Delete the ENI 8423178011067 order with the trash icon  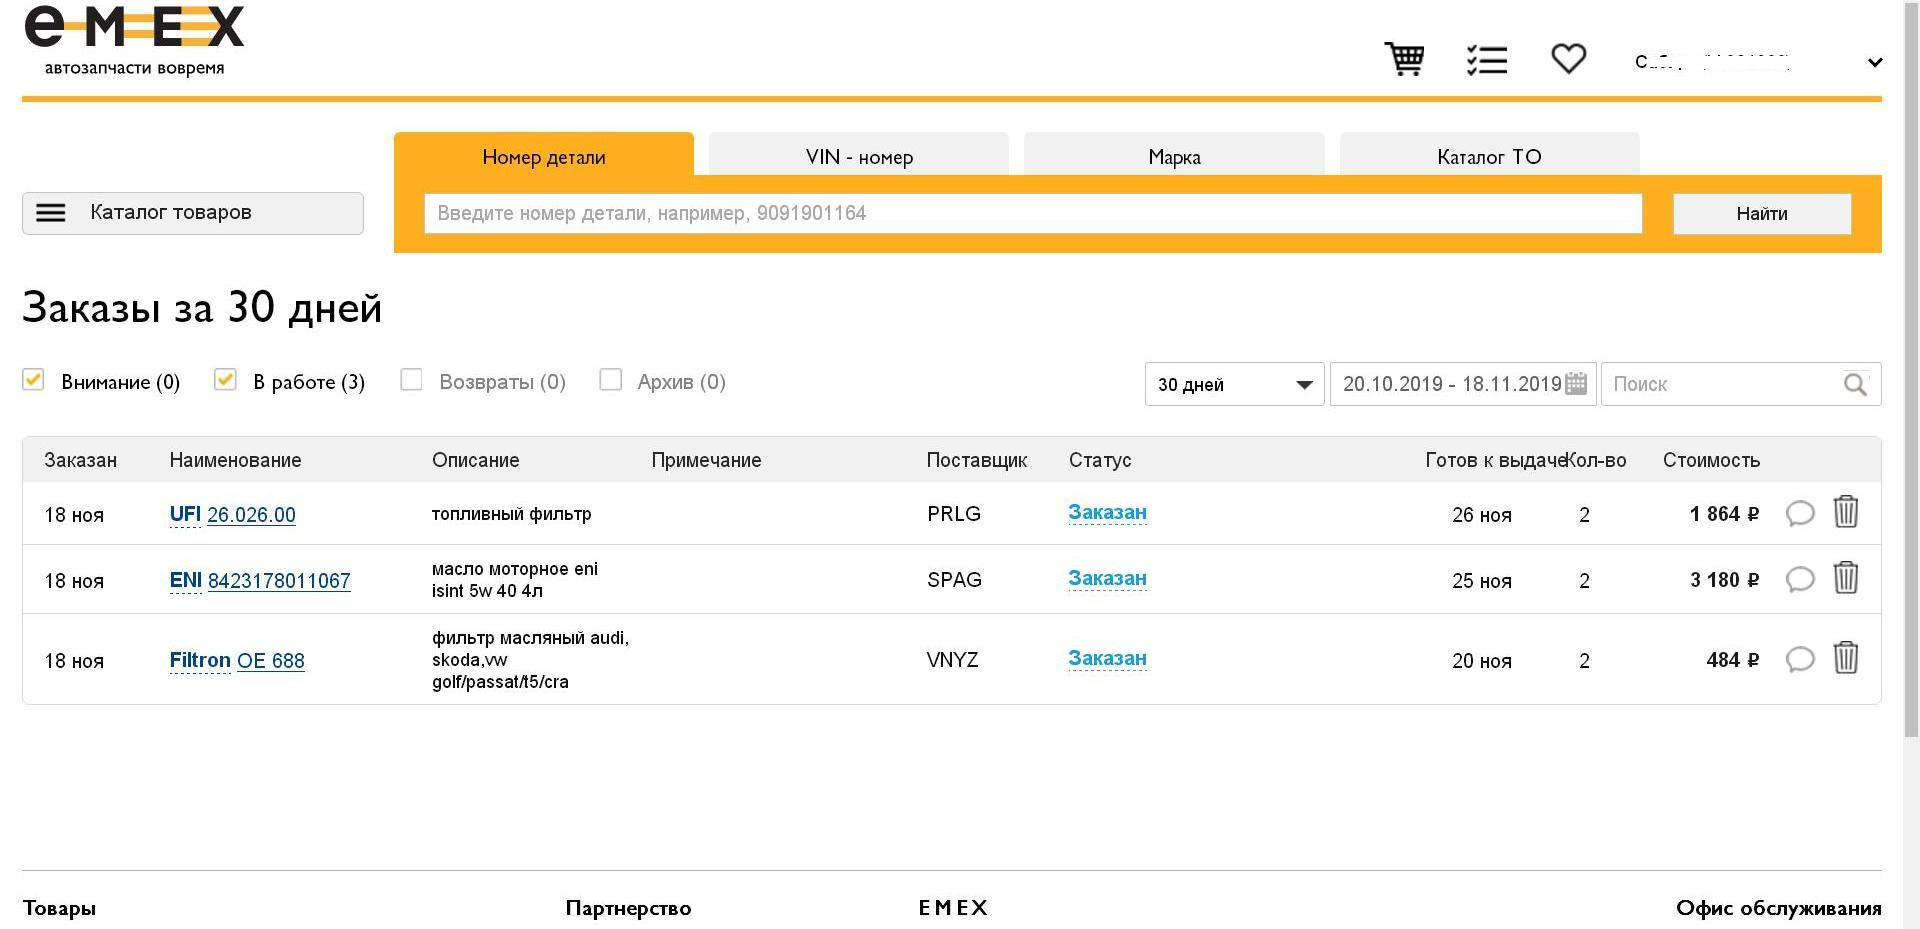tap(1846, 578)
